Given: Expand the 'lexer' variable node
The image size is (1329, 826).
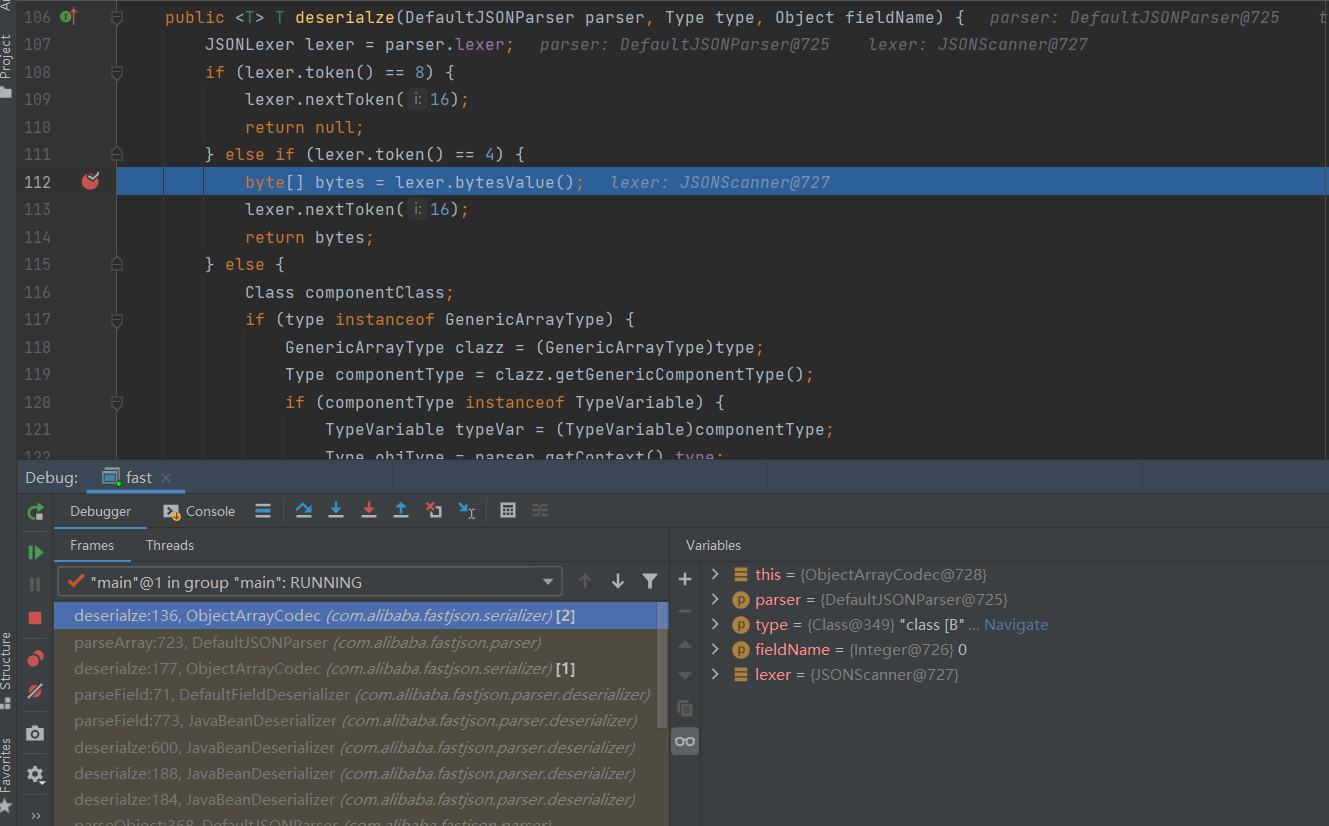Looking at the screenshot, I should pos(714,674).
